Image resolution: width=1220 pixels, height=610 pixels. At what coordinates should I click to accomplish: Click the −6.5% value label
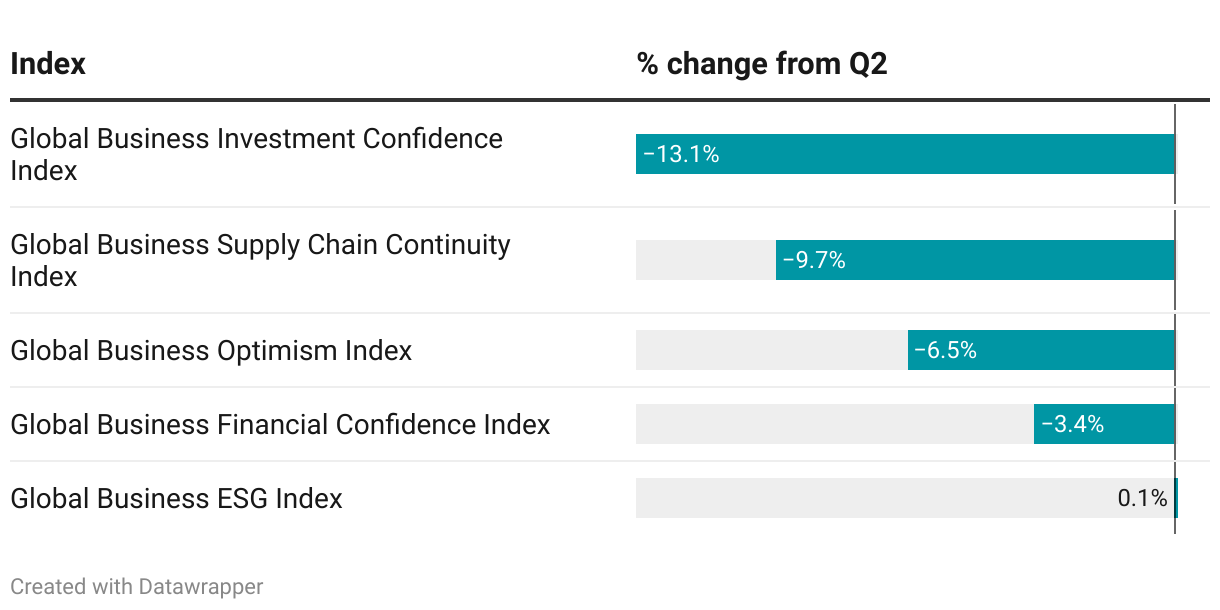tap(945, 351)
